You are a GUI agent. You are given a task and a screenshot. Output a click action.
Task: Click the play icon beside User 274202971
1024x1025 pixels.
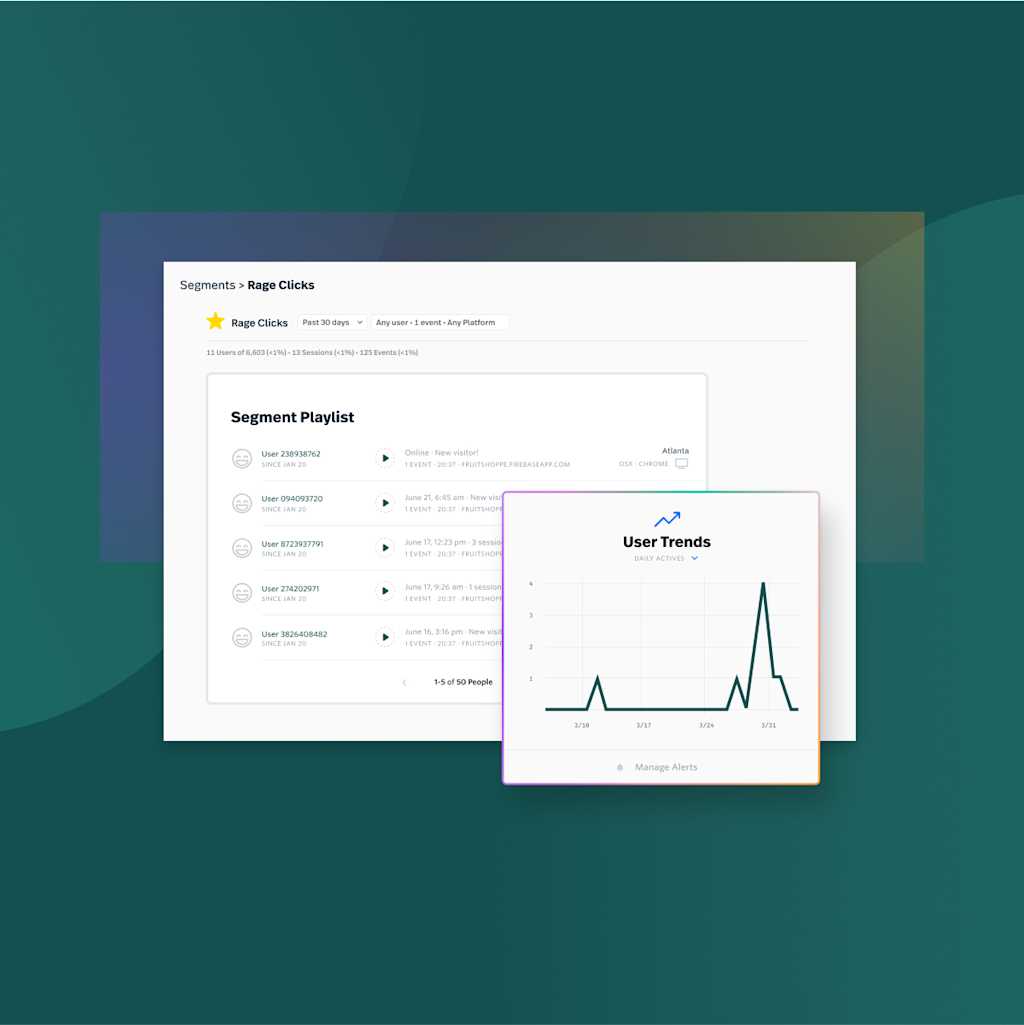(385, 592)
